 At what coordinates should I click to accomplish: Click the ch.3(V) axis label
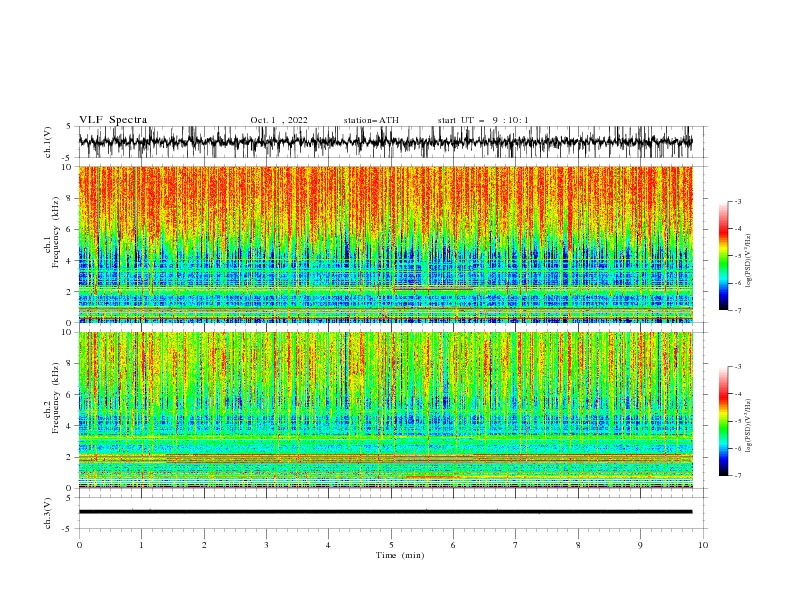tap(48, 513)
